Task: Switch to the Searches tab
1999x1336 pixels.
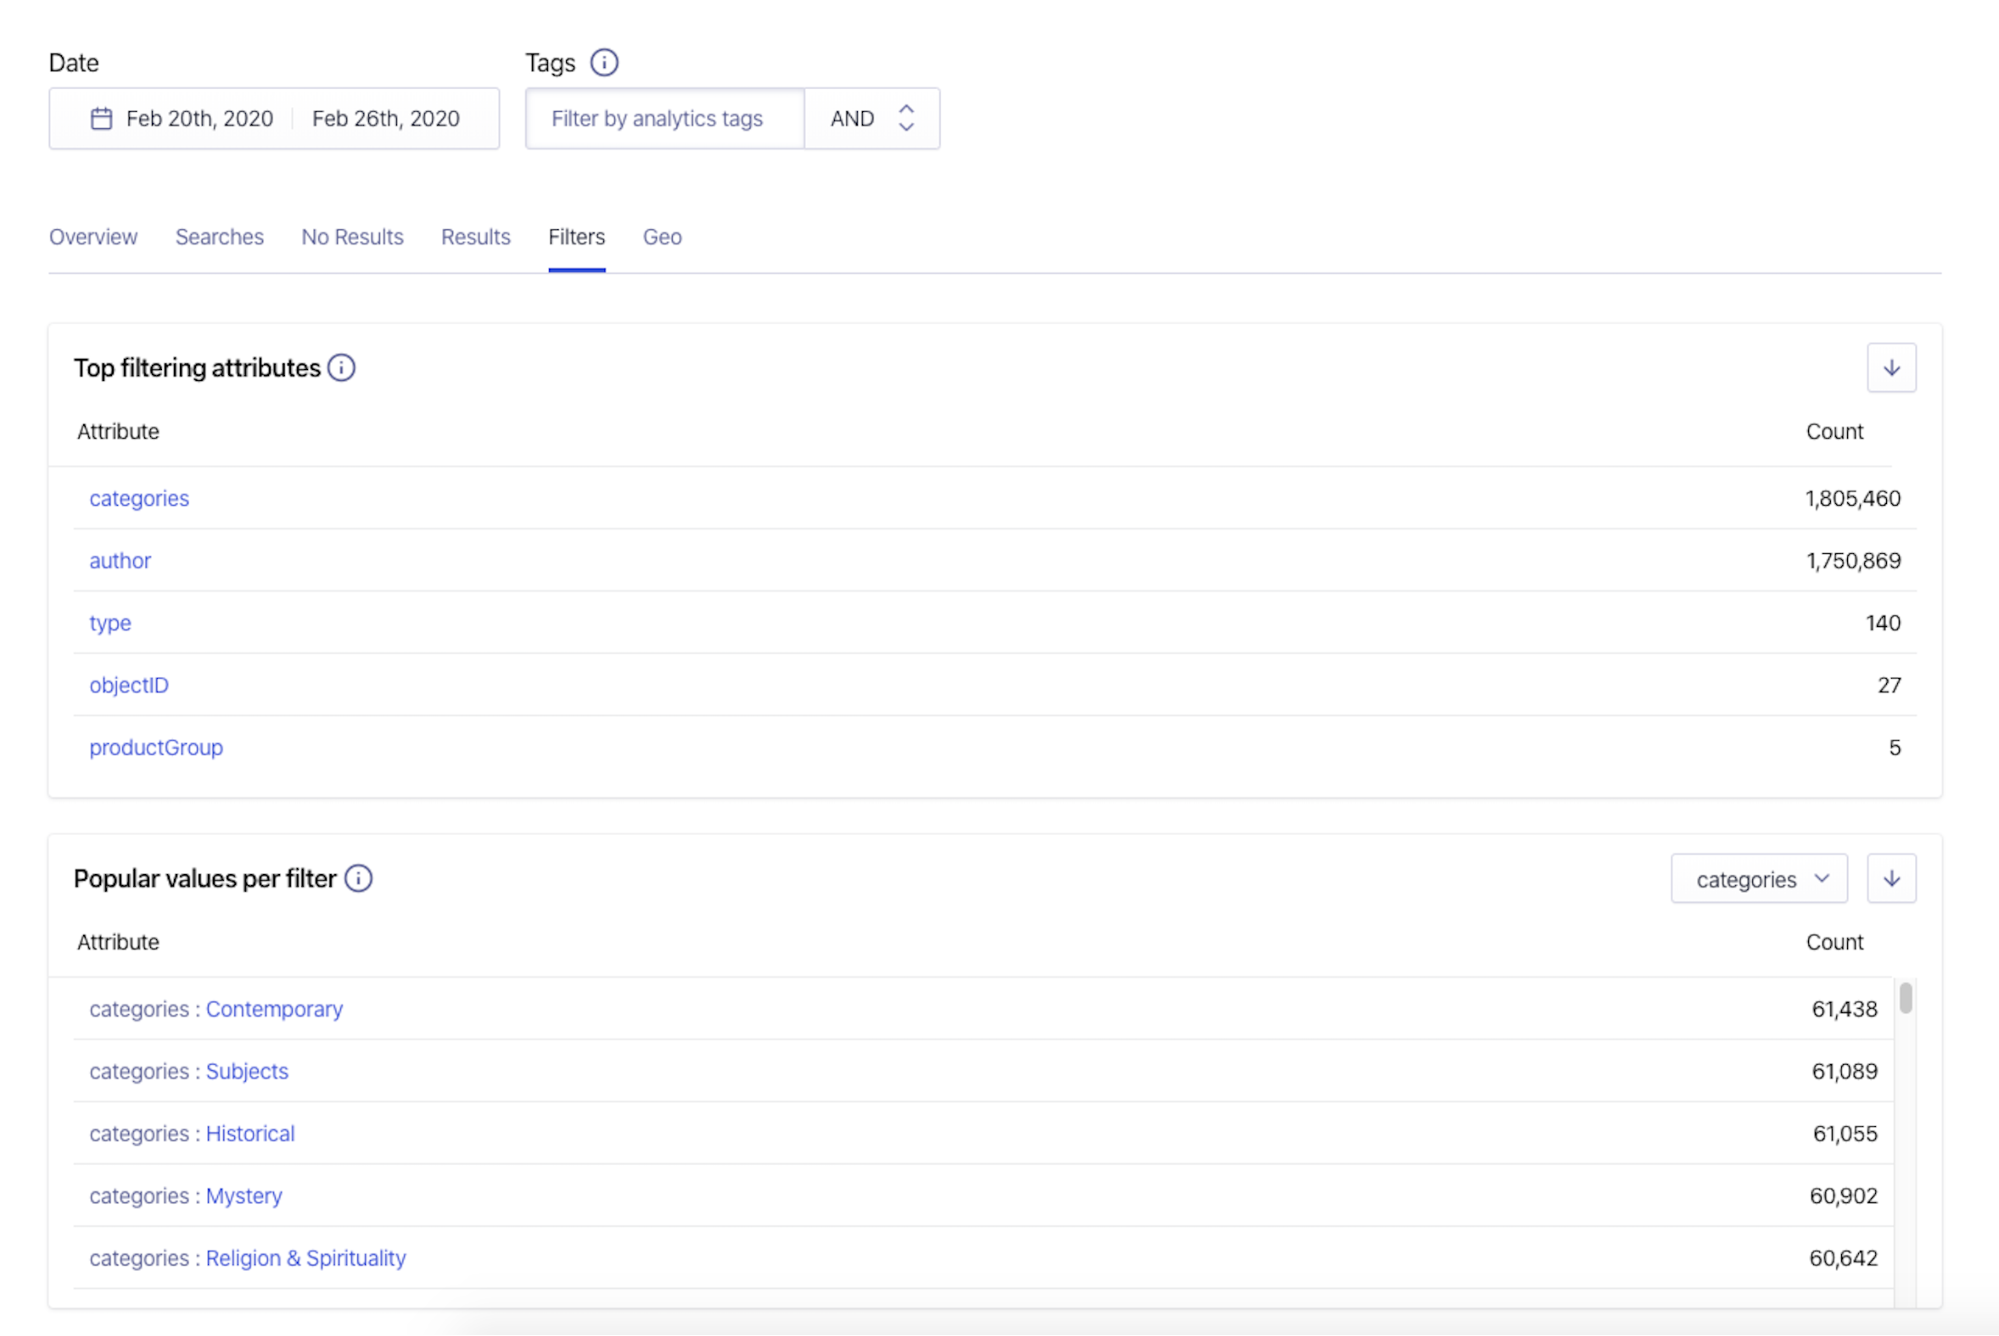Action: pyautogui.click(x=220, y=237)
